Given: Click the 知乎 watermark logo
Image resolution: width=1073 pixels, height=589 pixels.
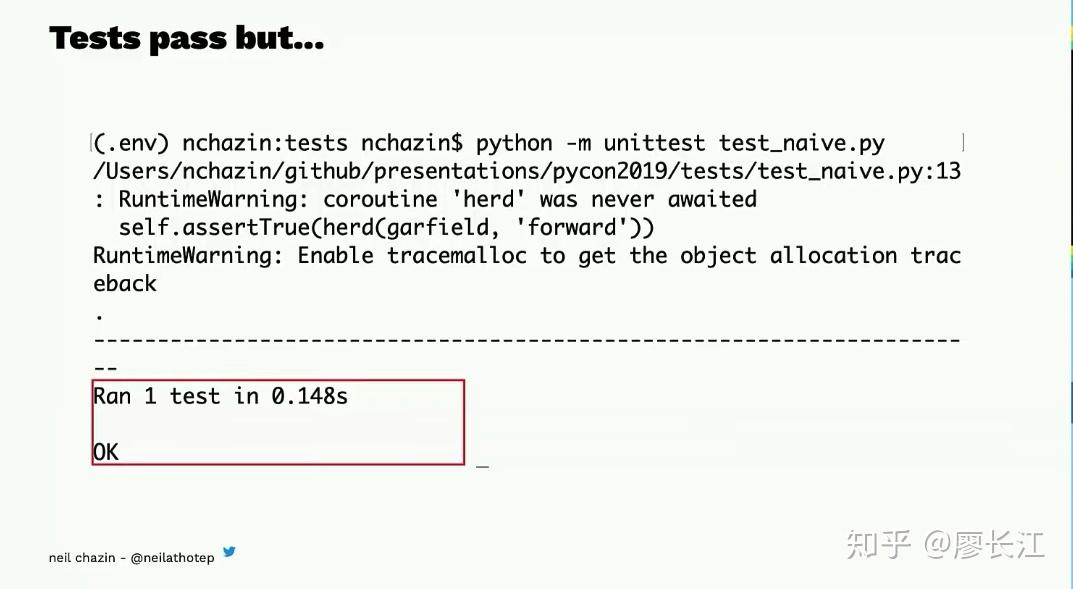Looking at the screenshot, I should pyautogui.click(x=879, y=544).
